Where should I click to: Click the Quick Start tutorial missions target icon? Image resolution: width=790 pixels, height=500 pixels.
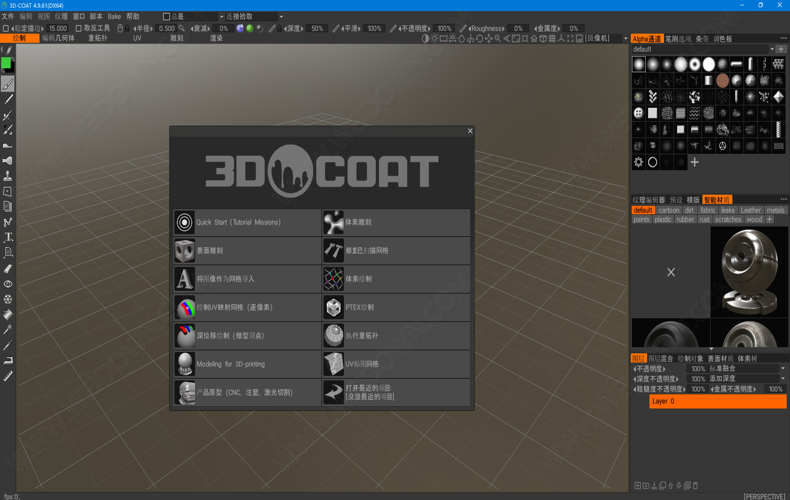coord(184,222)
